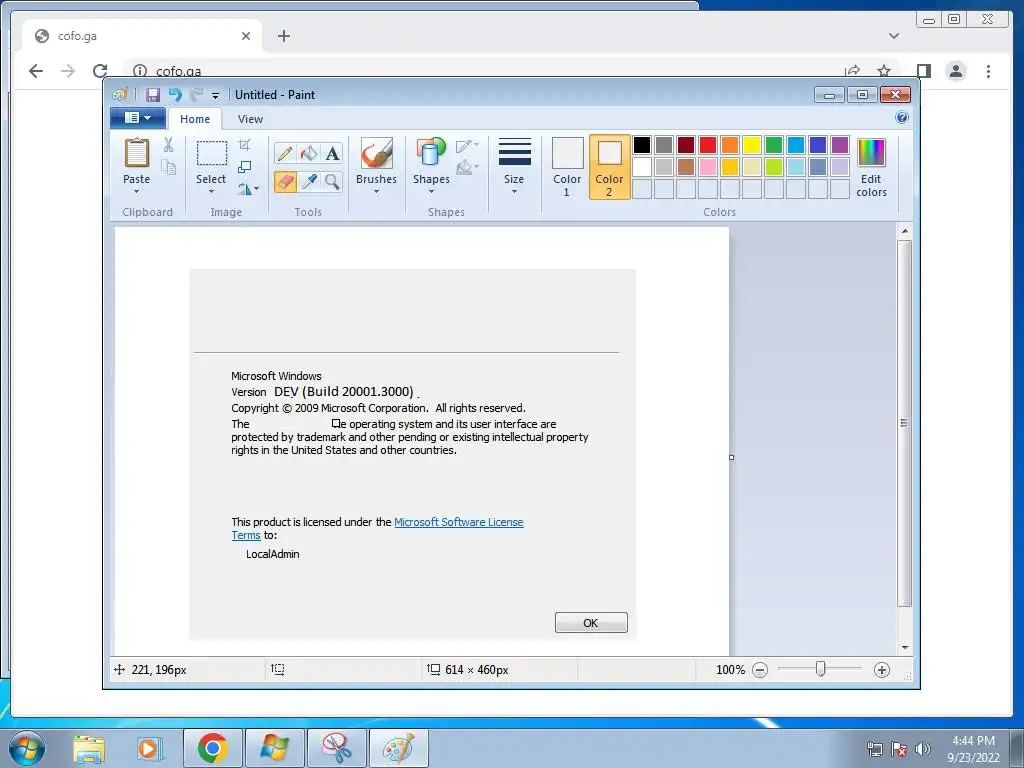1024x768 pixels.
Task: Click the Paste clipboard icon
Action: coord(136,153)
